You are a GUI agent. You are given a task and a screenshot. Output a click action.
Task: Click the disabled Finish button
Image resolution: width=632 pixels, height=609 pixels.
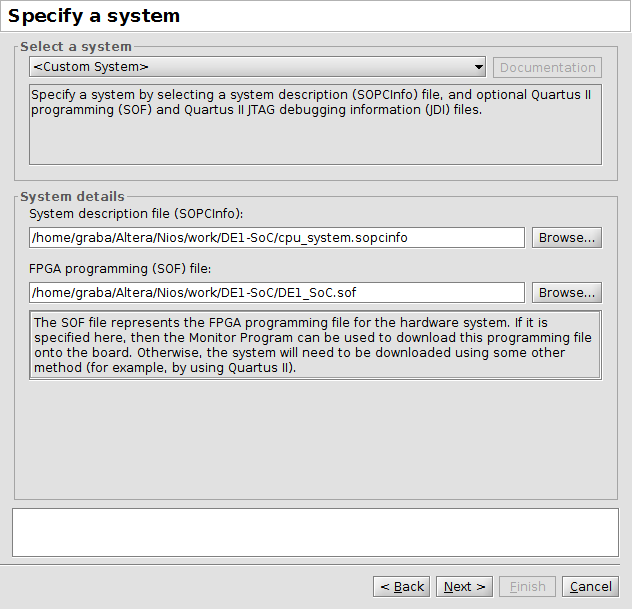527,586
